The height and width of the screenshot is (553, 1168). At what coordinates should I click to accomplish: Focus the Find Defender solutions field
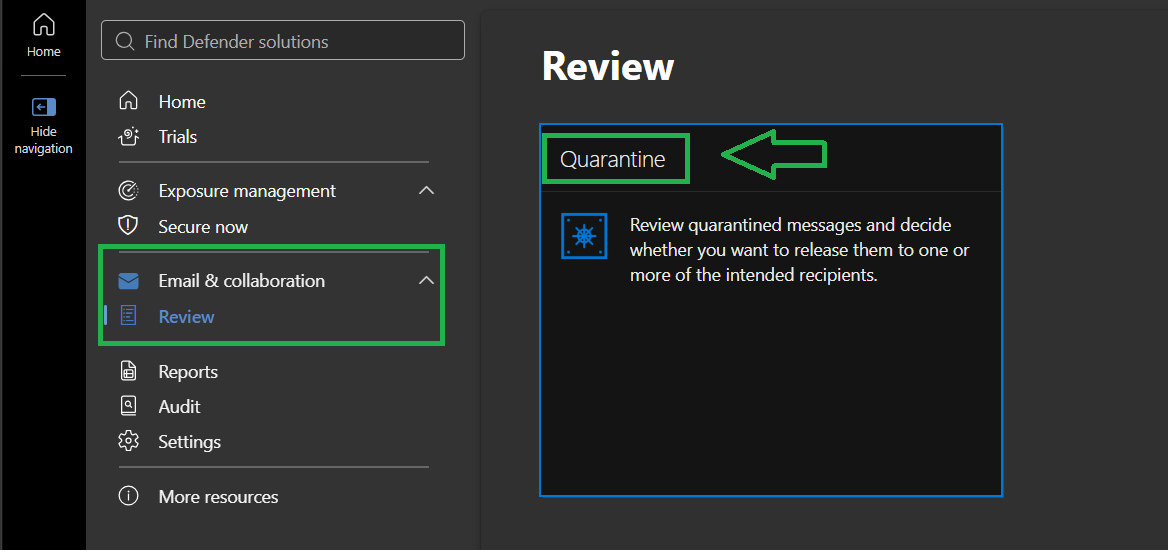(283, 40)
